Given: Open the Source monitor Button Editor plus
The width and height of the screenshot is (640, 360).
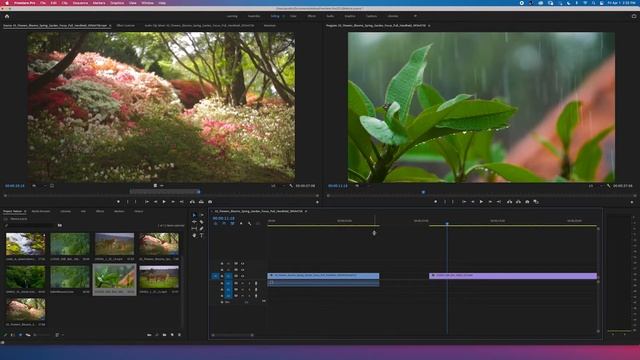Looking at the screenshot, I should [317, 202].
